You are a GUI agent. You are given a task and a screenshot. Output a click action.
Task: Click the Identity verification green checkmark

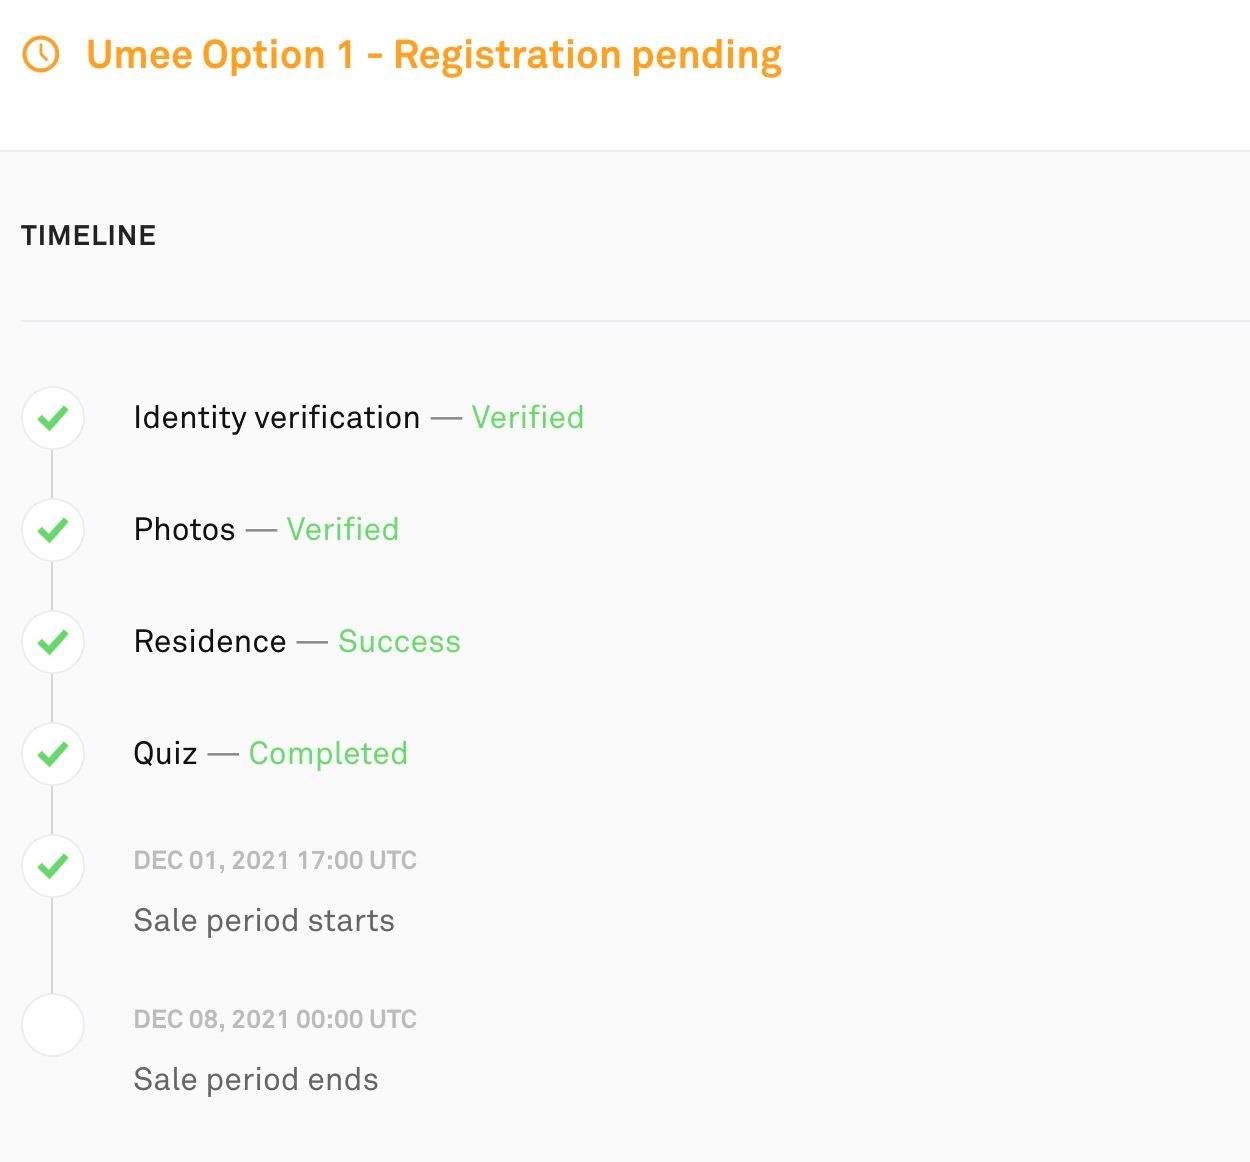(53, 418)
